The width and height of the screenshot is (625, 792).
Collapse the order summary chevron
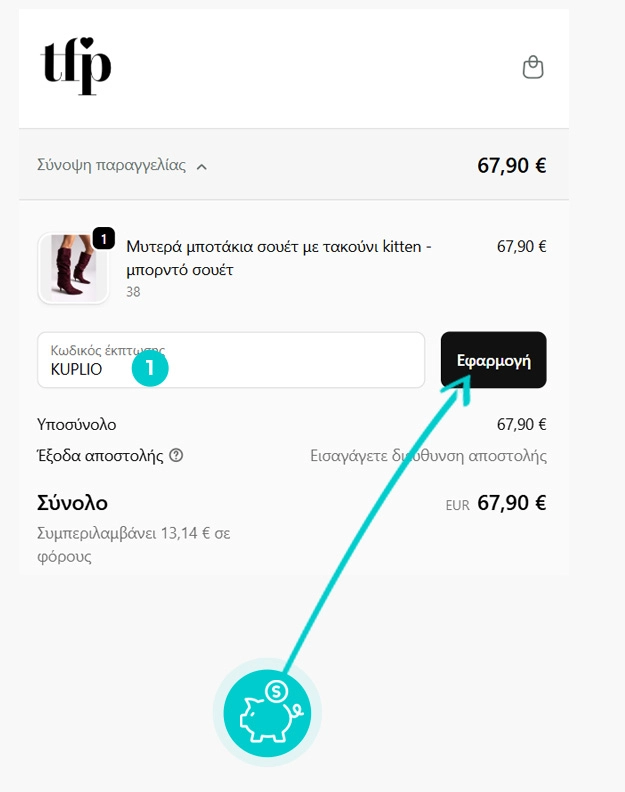coord(202,167)
